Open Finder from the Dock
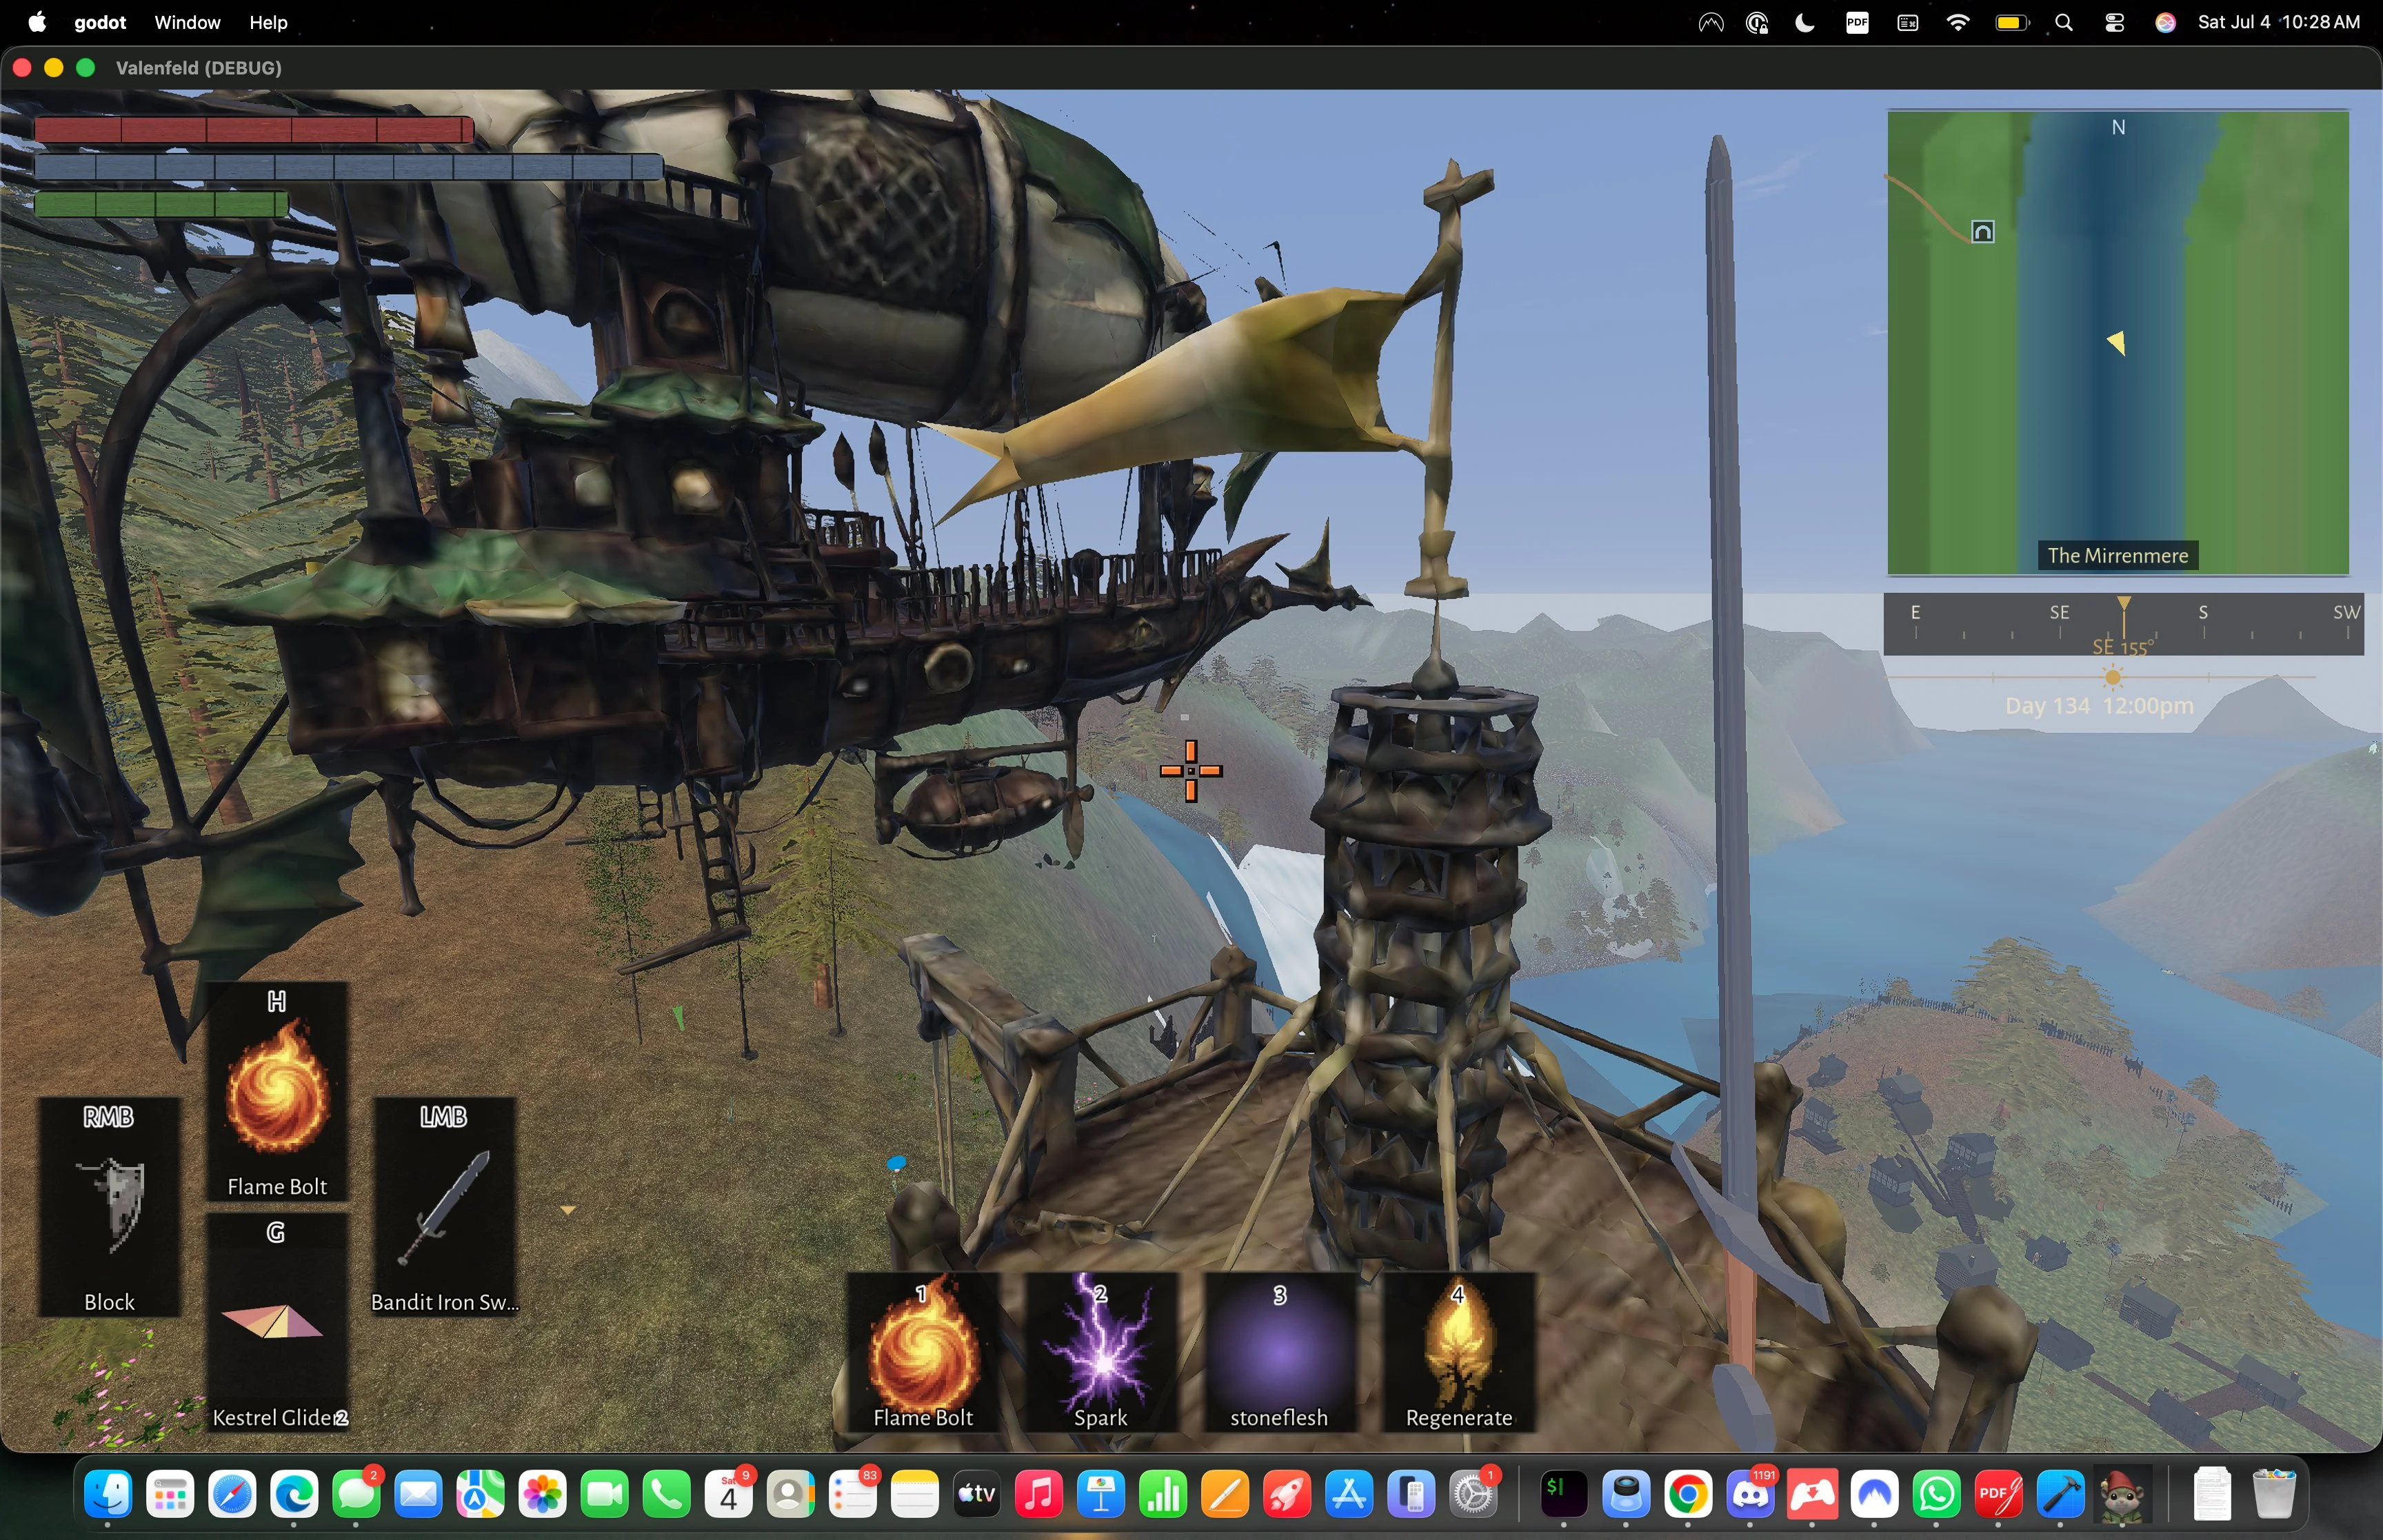This screenshot has width=2383, height=1540. [108, 1494]
